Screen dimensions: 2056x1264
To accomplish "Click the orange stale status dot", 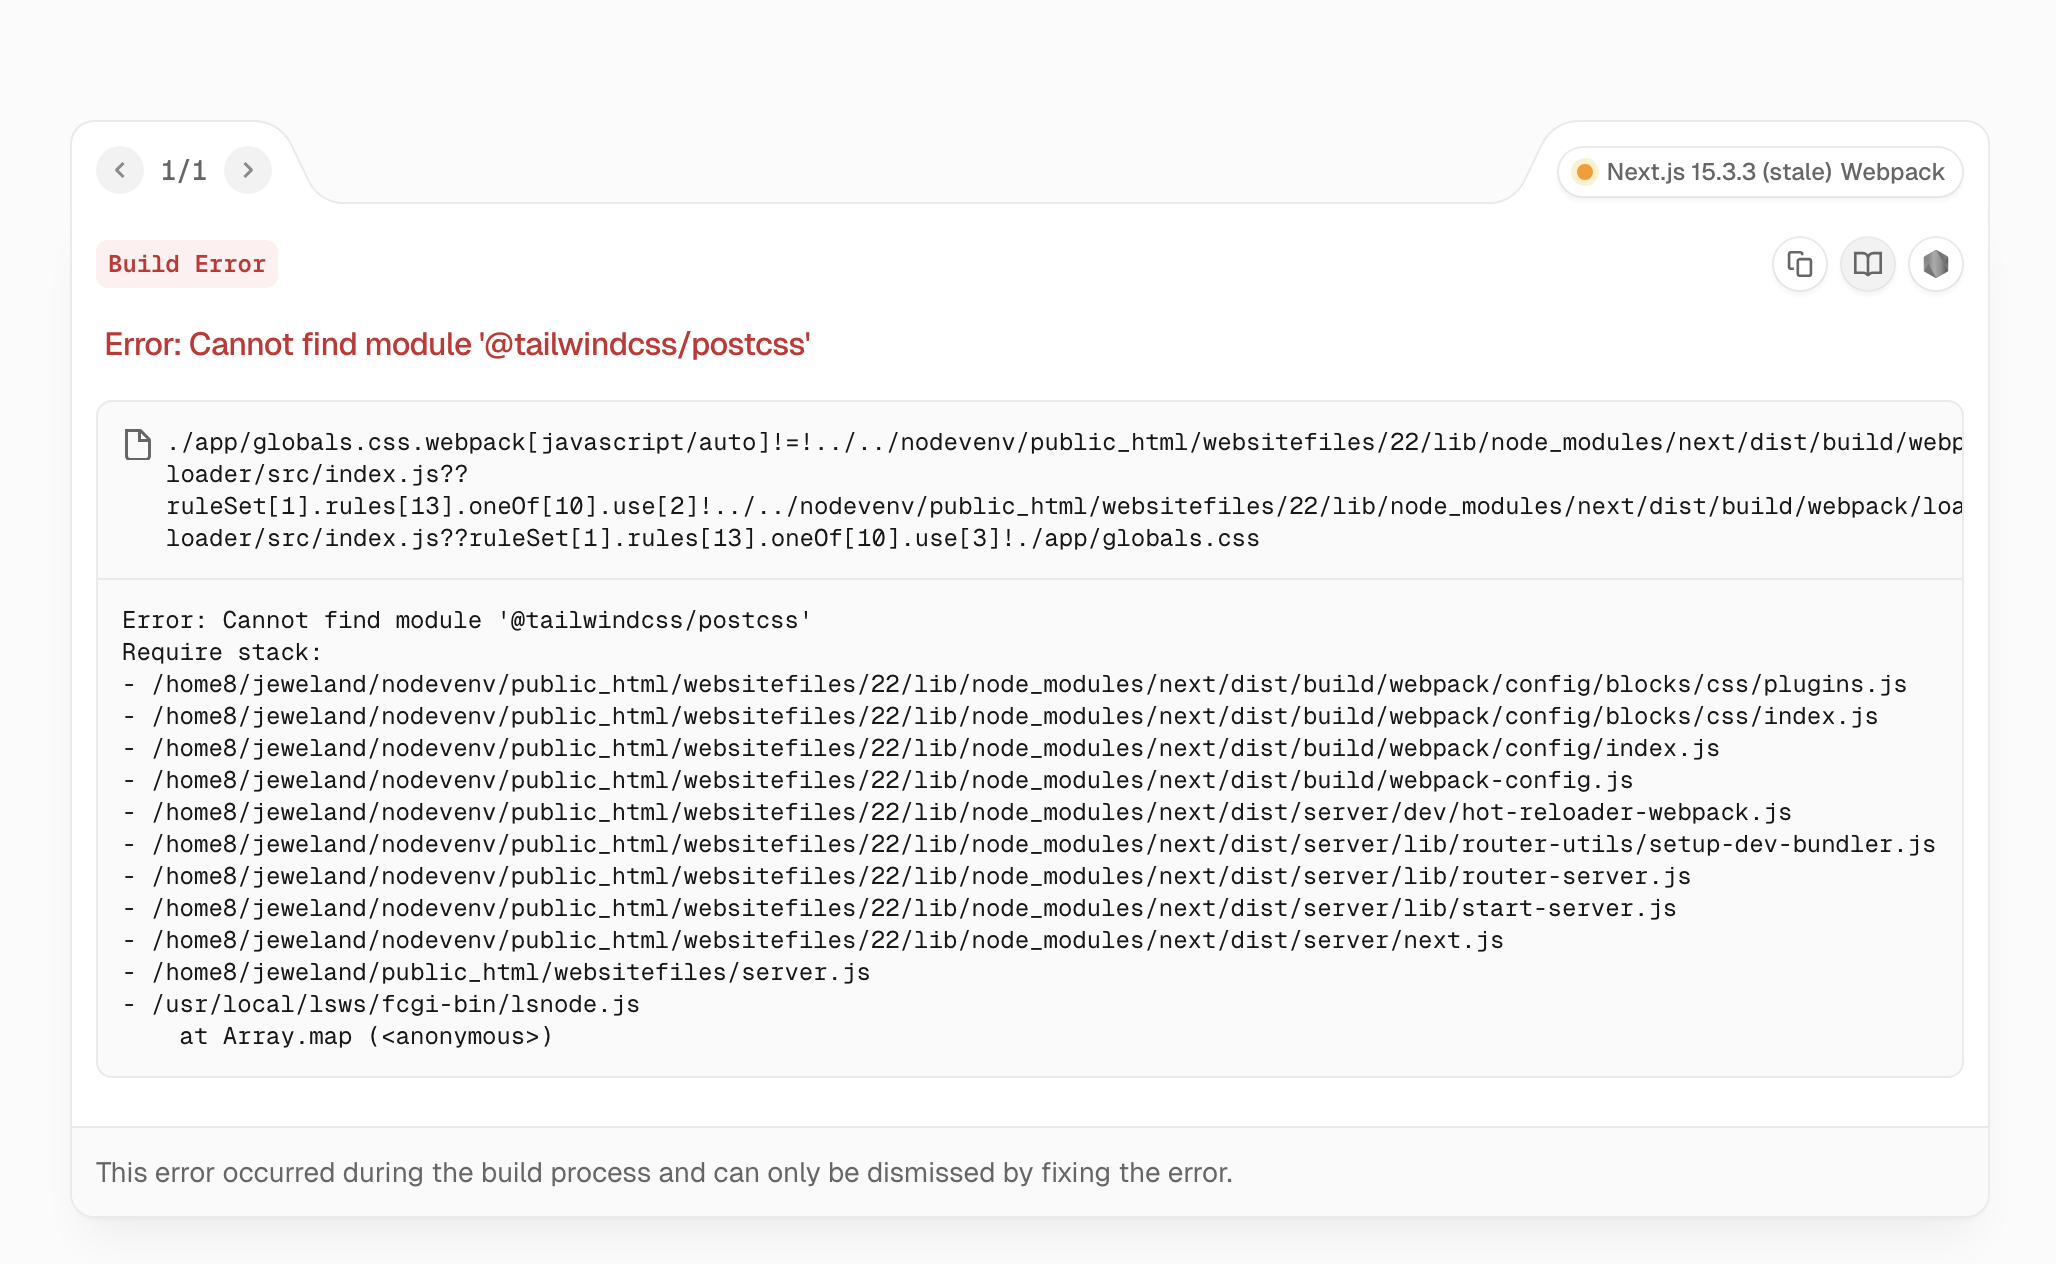I will point(1584,172).
